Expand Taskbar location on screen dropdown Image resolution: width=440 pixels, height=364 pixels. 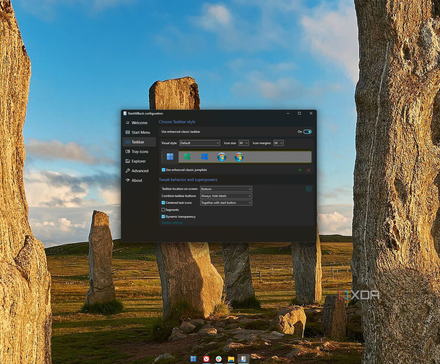coord(226,189)
